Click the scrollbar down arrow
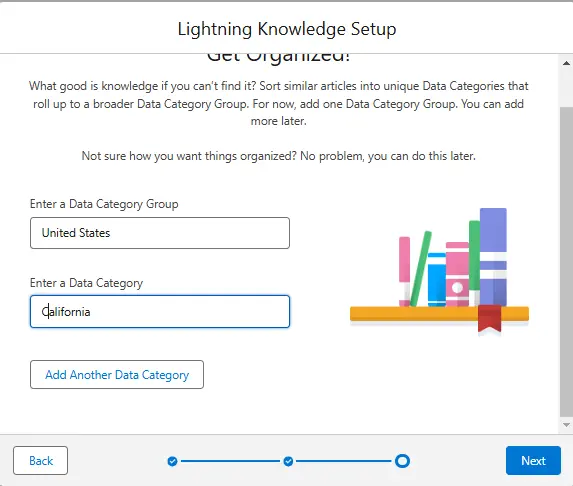Screen dimensions: 573x486 pyautogui.click(x=566, y=425)
